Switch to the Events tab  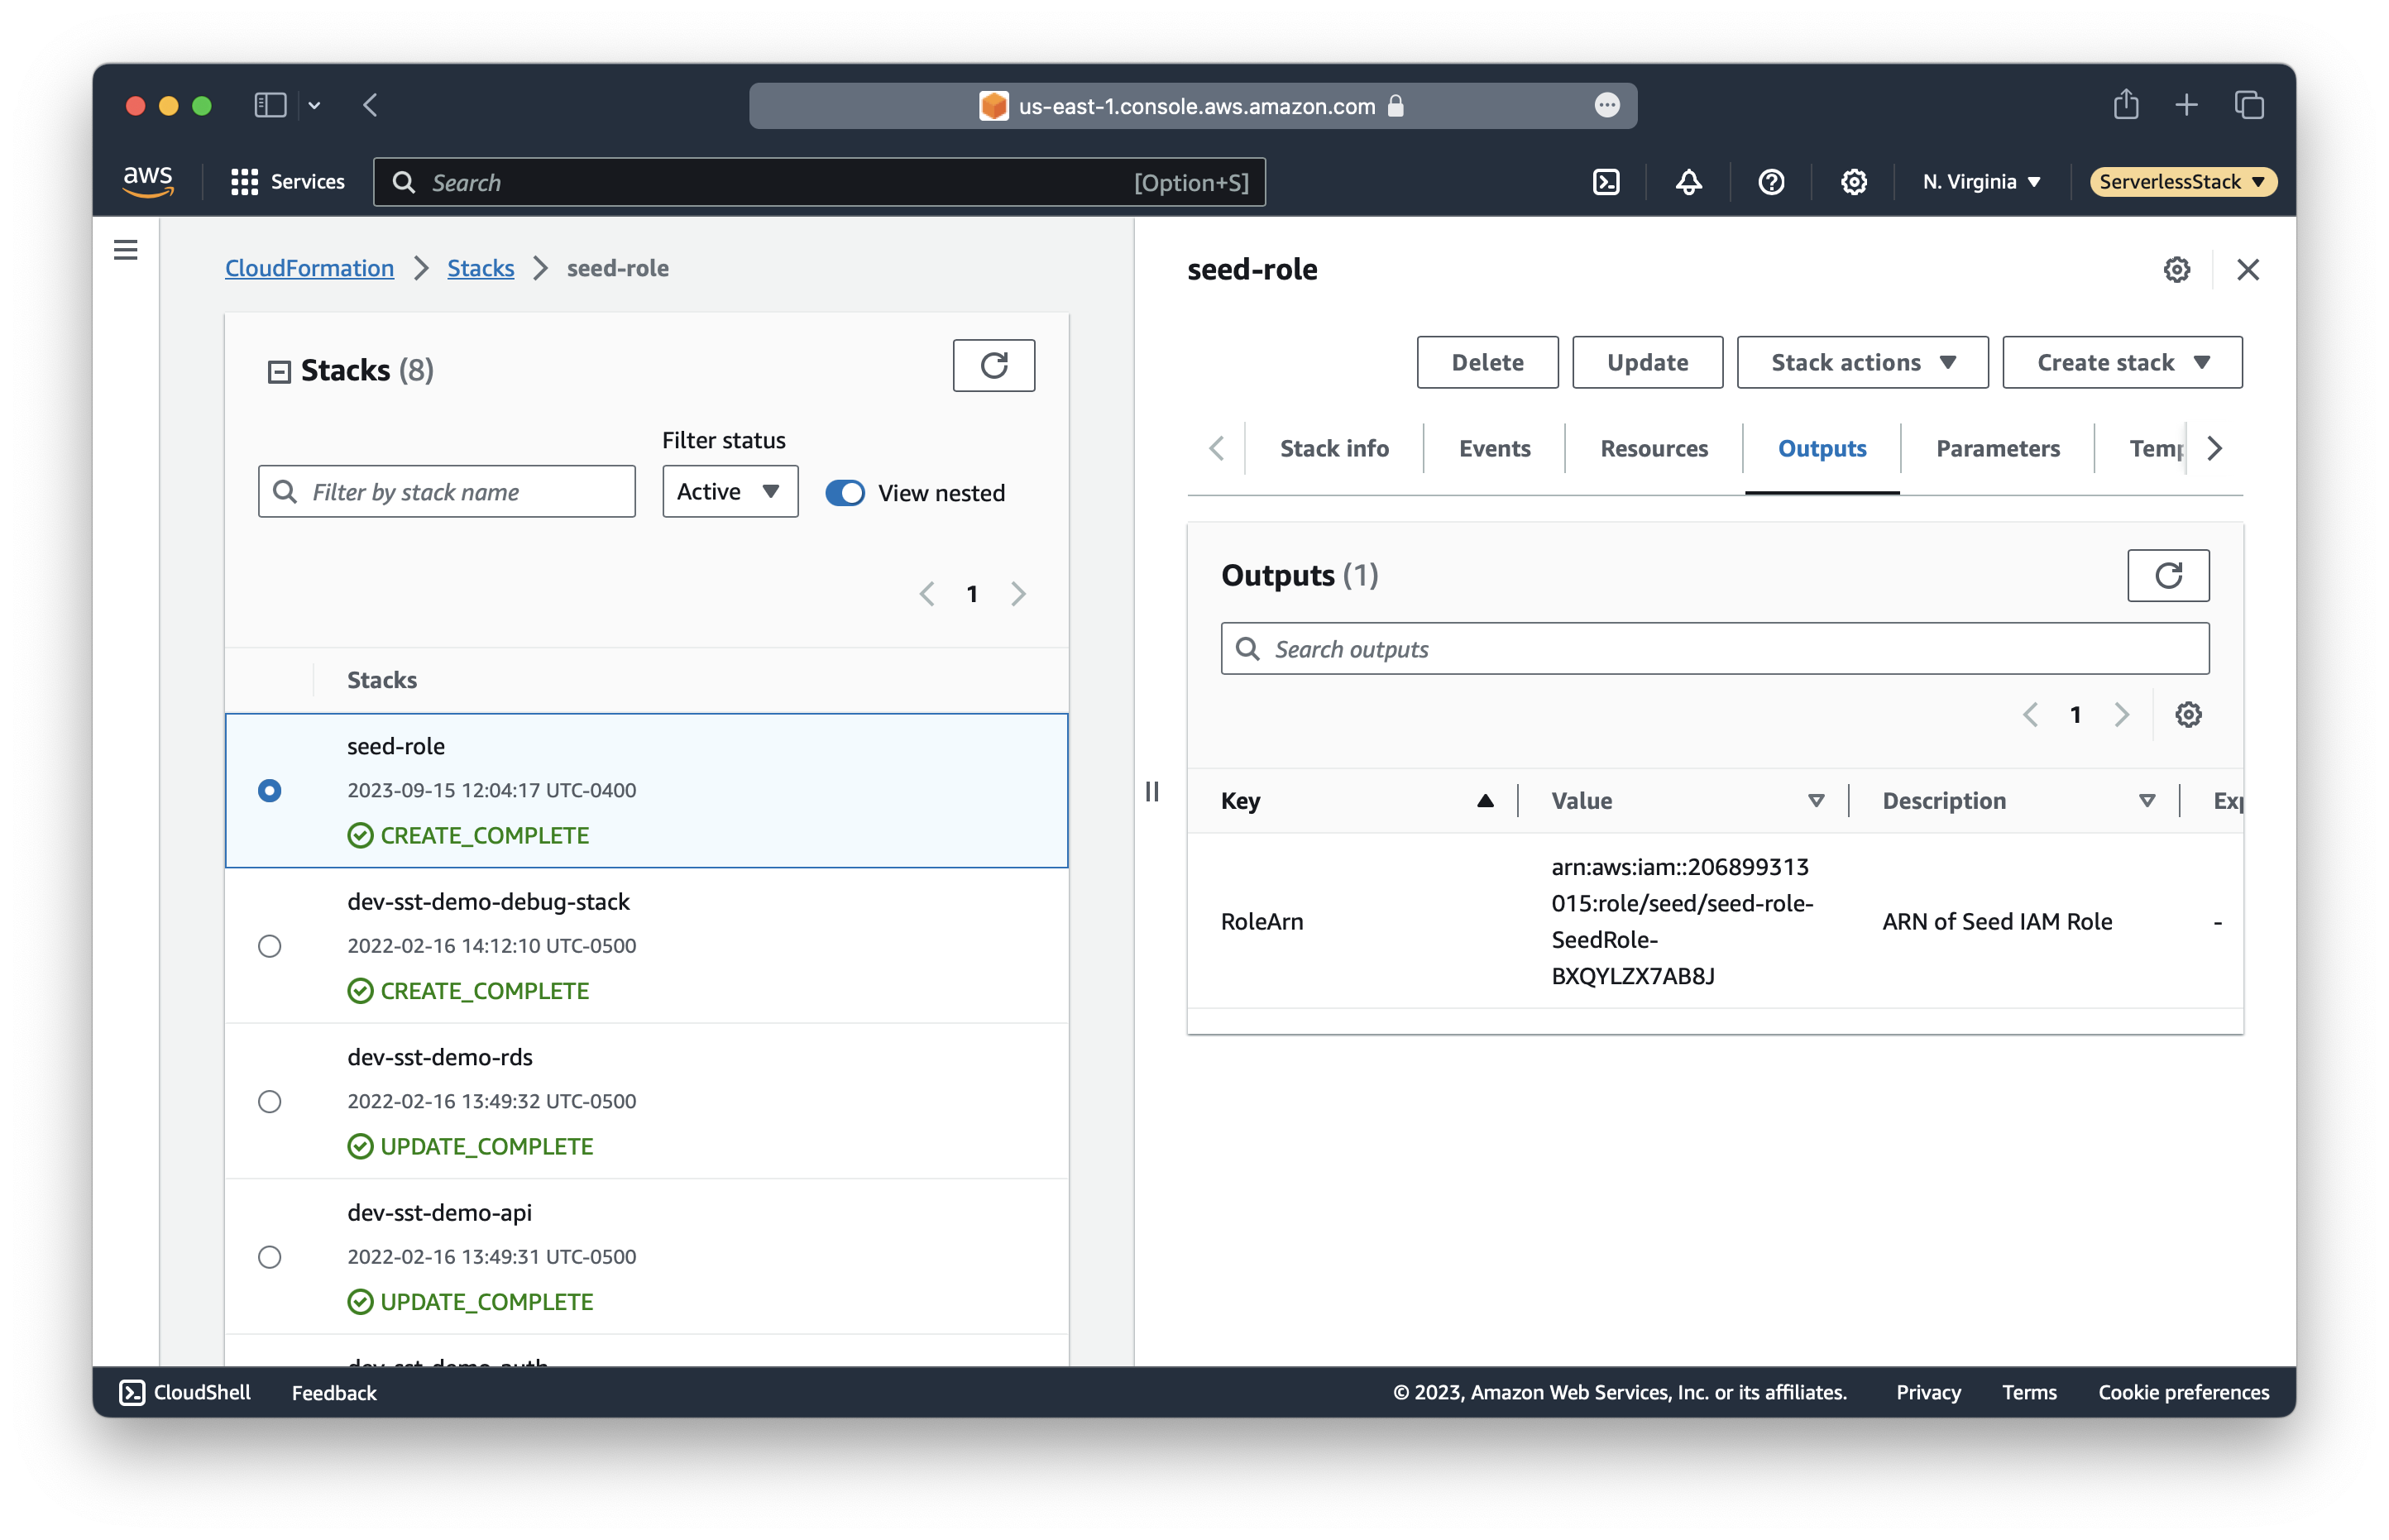(1494, 449)
